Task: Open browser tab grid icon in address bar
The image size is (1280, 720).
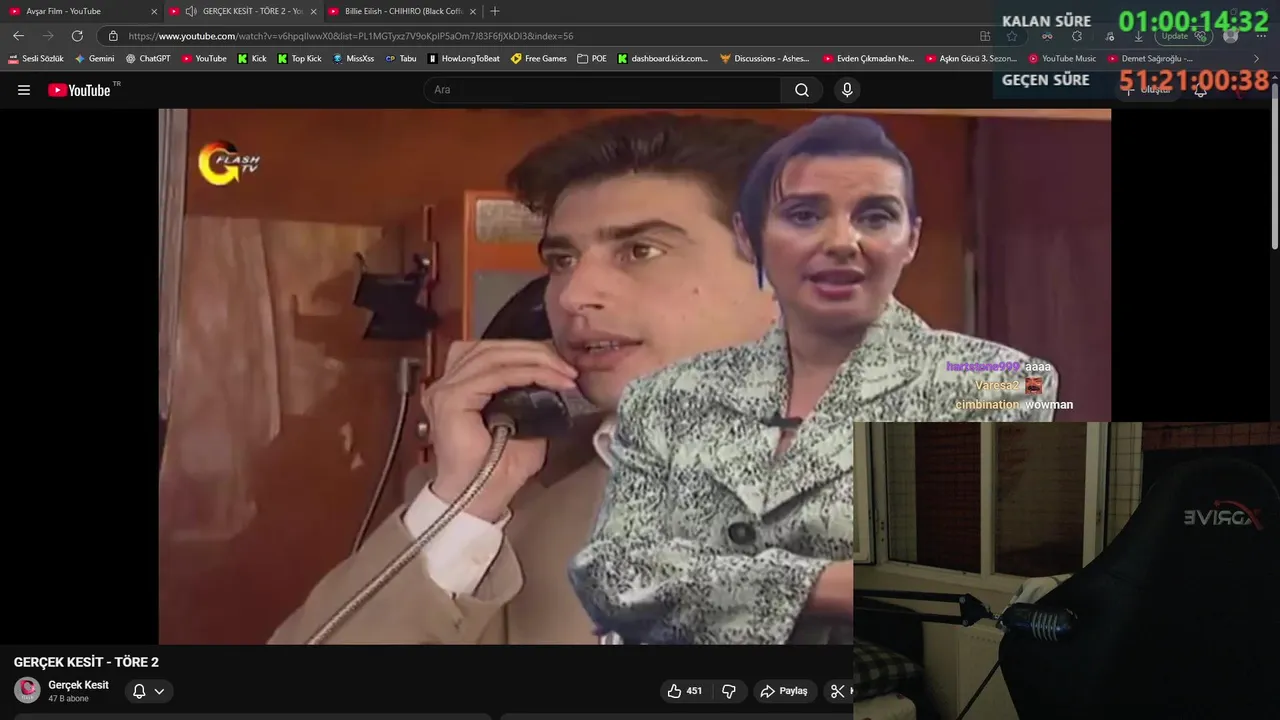Action: (x=985, y=36)
